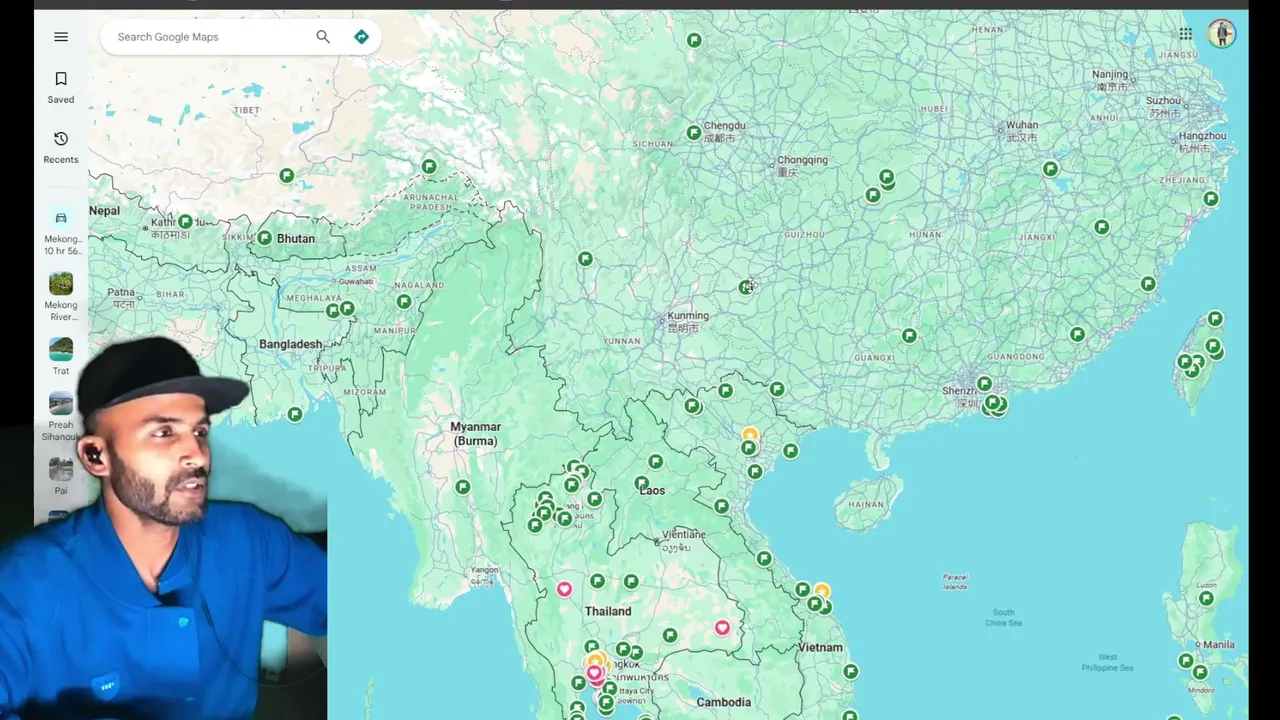This screenshot has width=1280, height=720.
Task: Select the green flag pin at Chengdu
Action: point(694,133)
